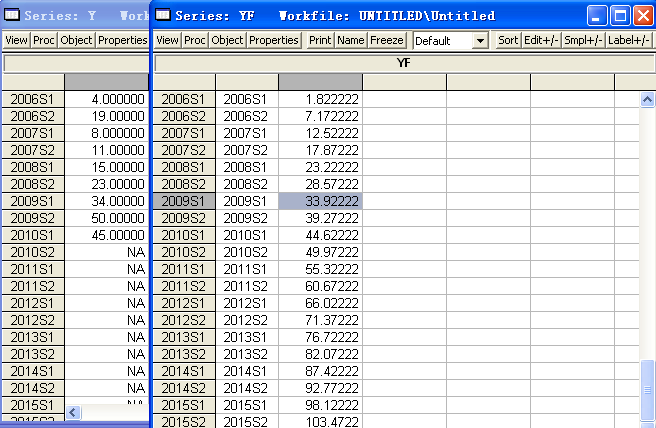Select YF value 1.822222

tap(320, 99)
